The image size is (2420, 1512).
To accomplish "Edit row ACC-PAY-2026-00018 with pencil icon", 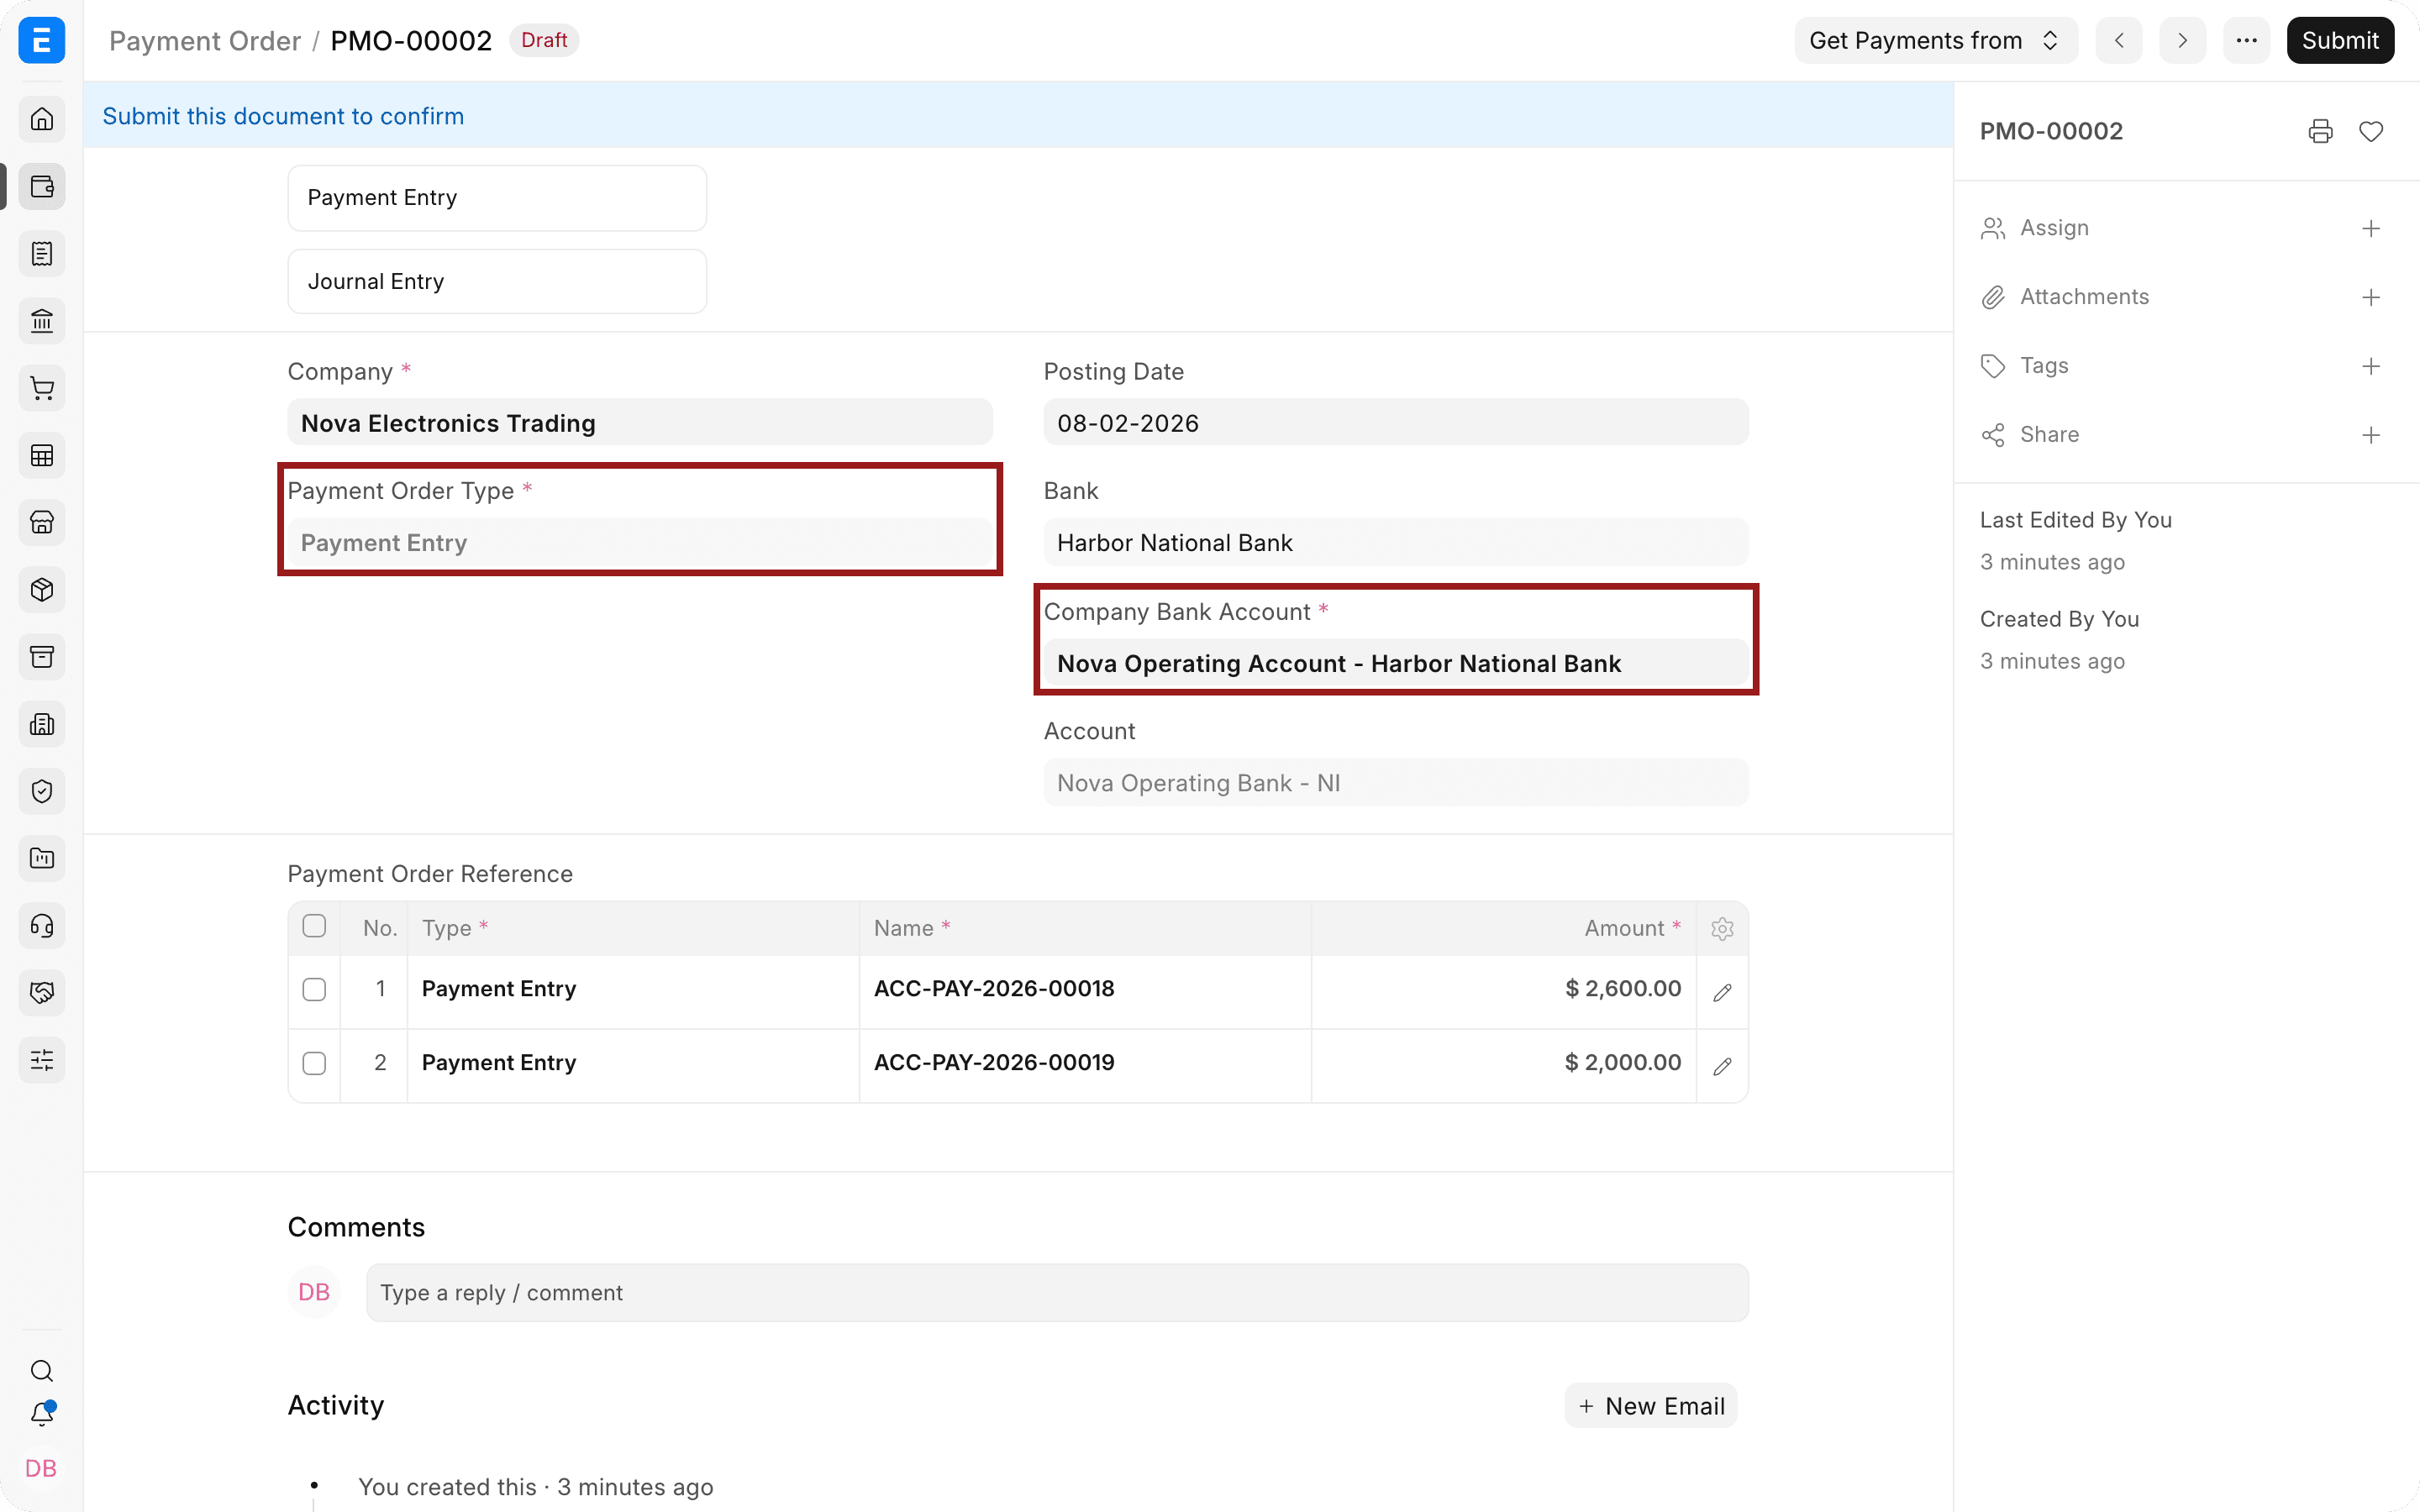I will point(1722,992).
